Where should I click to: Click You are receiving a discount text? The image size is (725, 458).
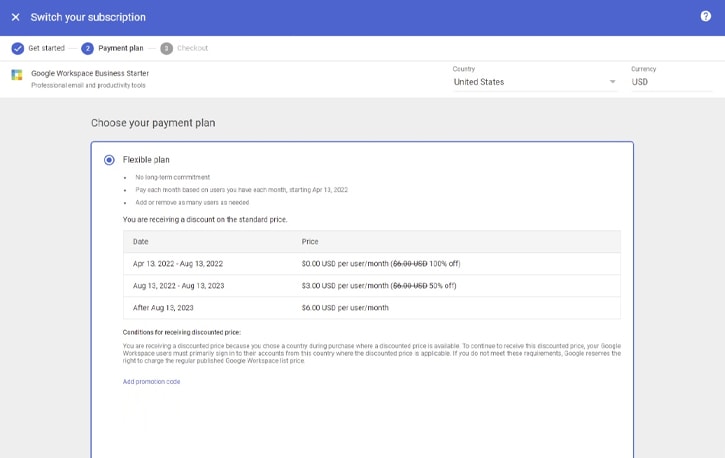point(205,220)
